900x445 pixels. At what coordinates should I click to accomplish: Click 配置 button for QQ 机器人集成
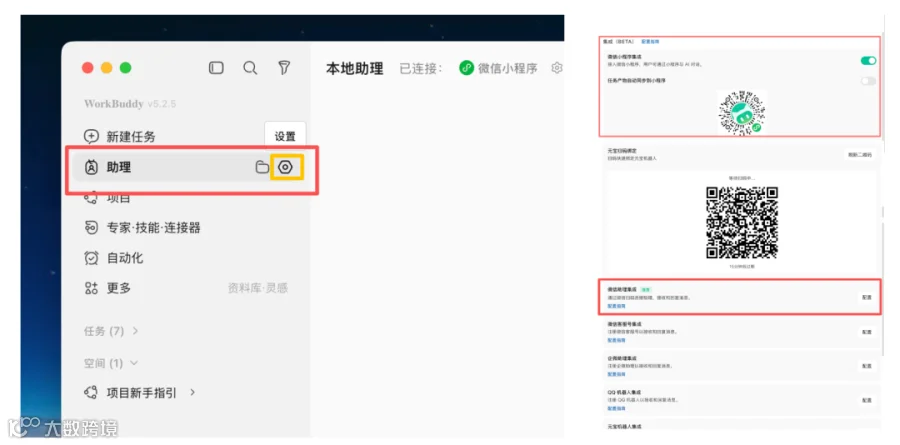click(867, 400)
